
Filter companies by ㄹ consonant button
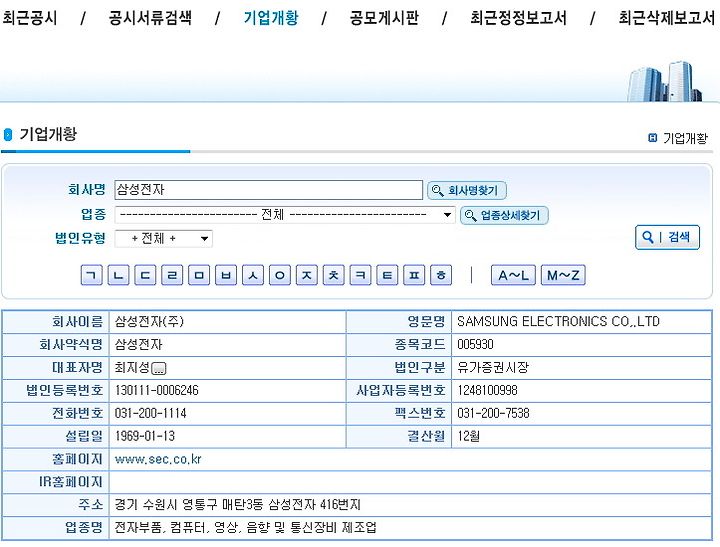tap(172, 275)
